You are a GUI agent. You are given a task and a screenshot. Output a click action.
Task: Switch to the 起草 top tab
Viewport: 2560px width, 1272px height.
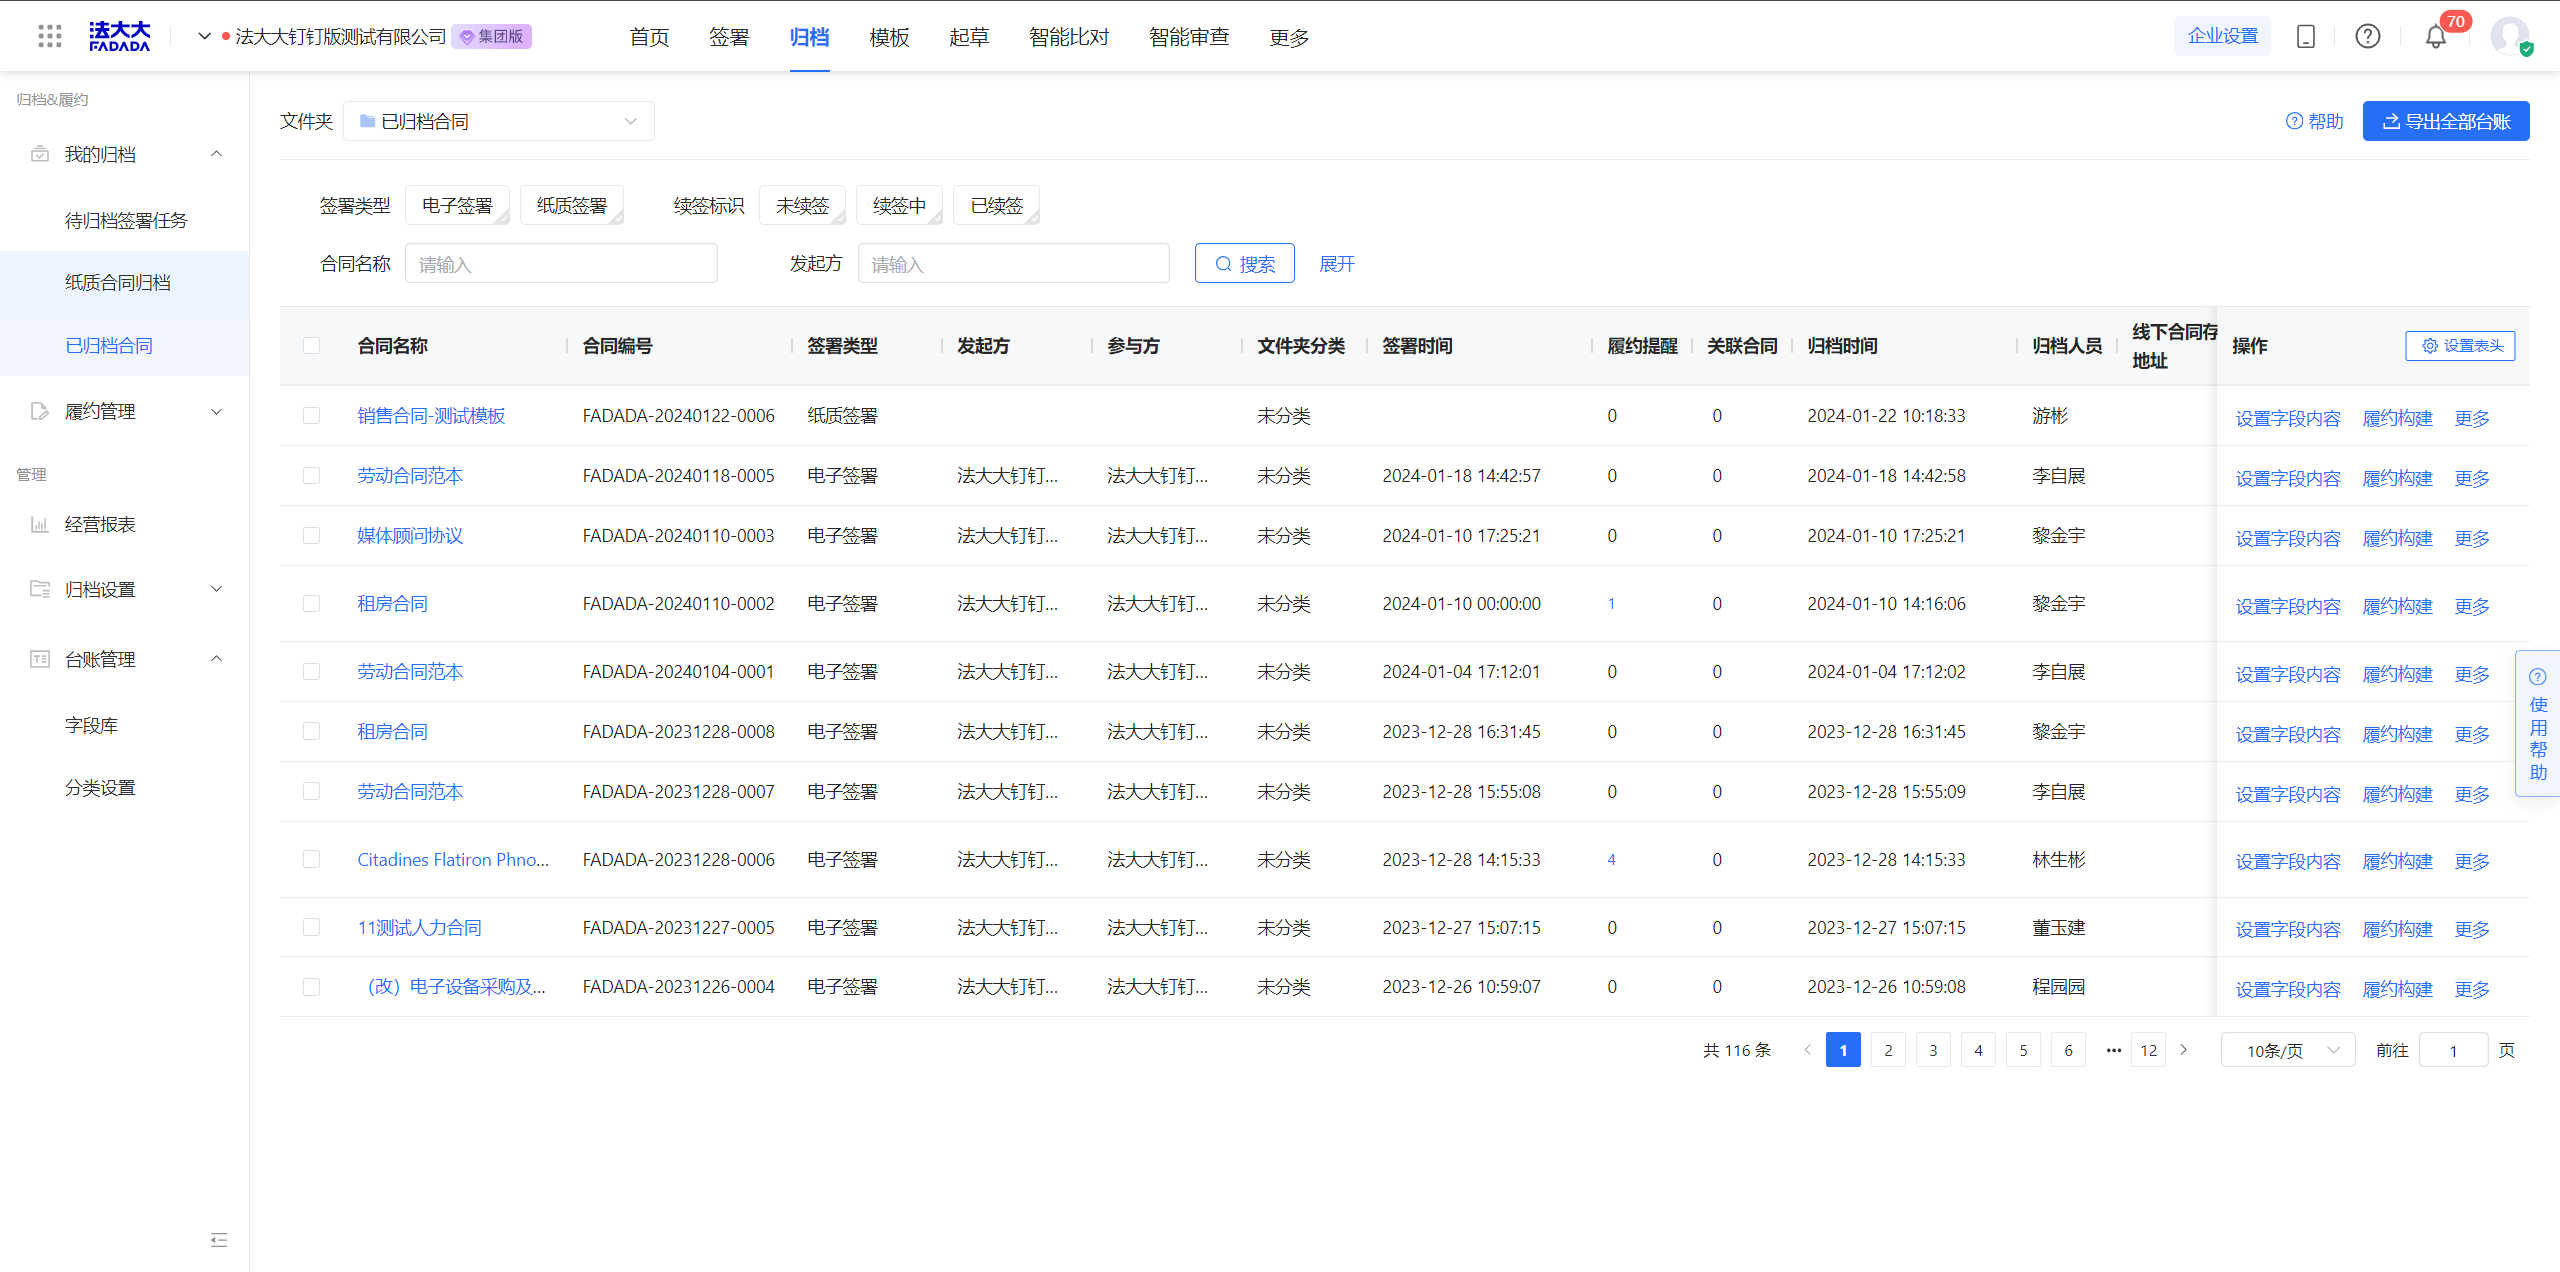(969, 37)
